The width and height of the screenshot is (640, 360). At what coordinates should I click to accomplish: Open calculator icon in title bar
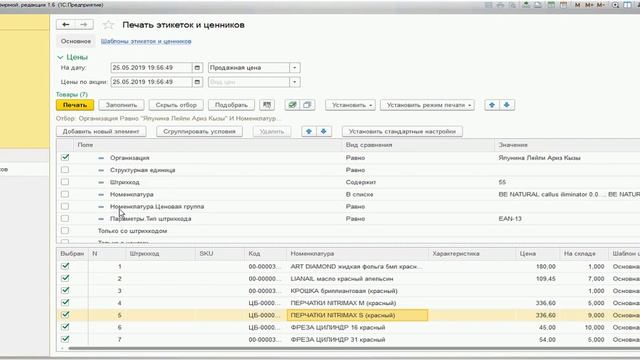[x=551, y=5]
